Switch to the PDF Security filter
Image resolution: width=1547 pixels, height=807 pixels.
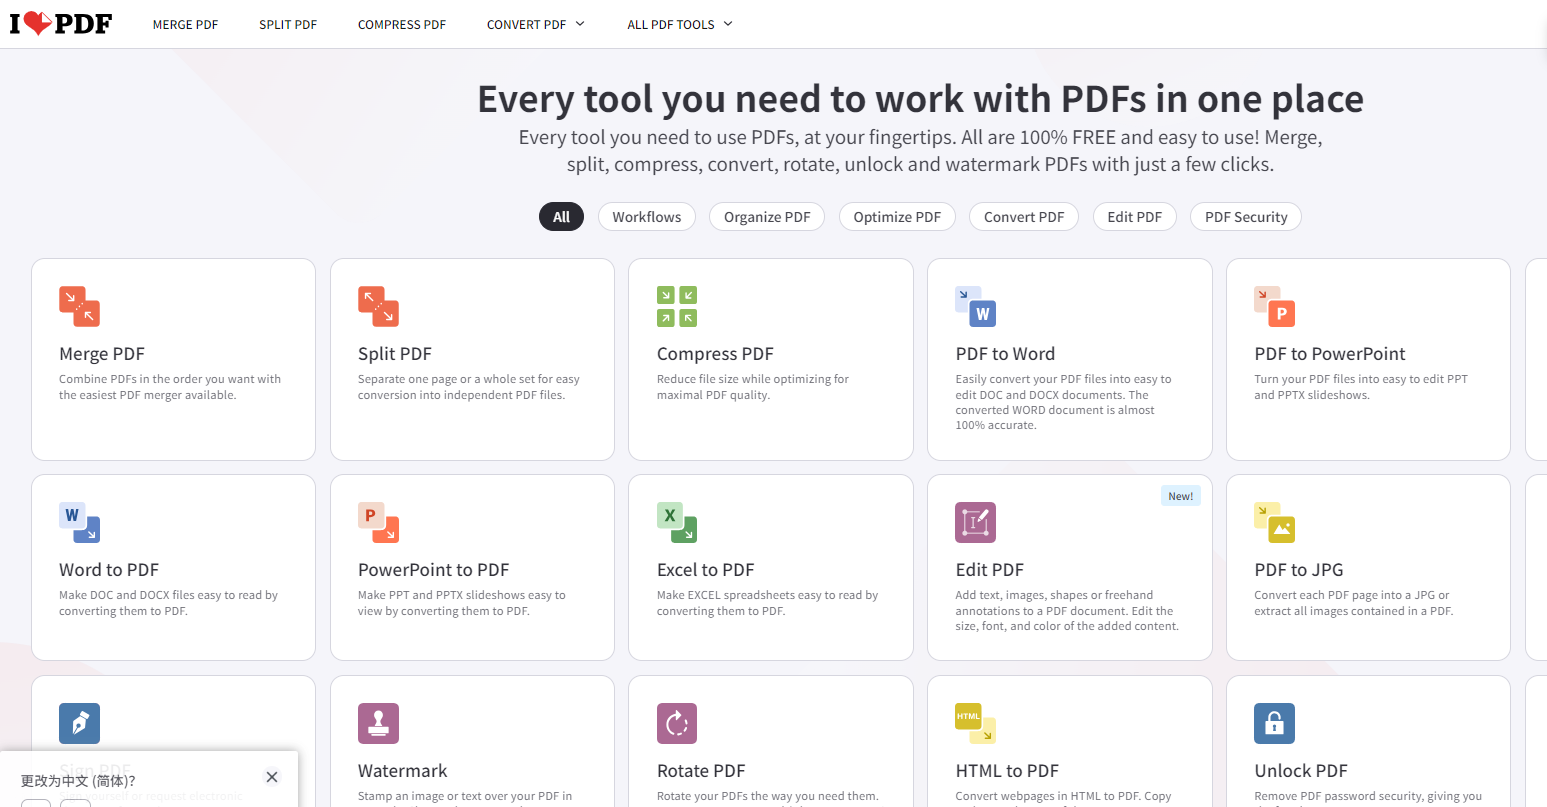pos(1245,217)
